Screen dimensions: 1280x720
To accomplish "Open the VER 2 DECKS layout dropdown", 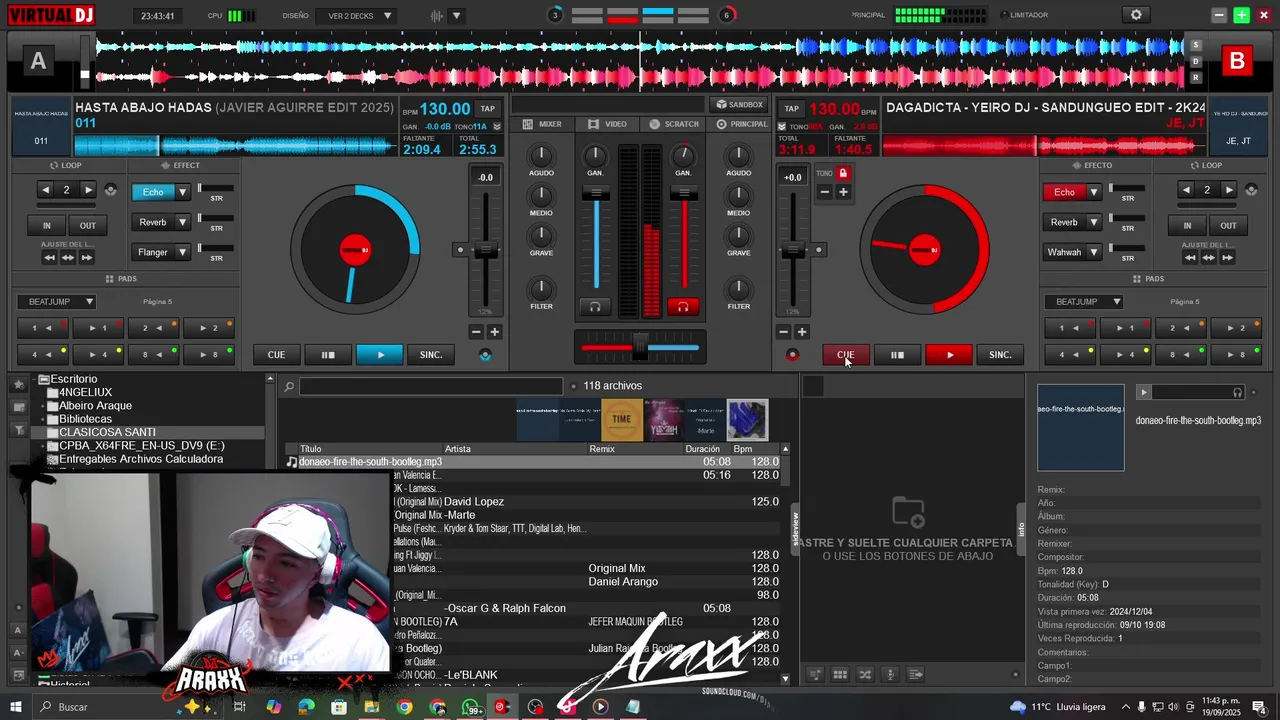I will coord(356,16).
